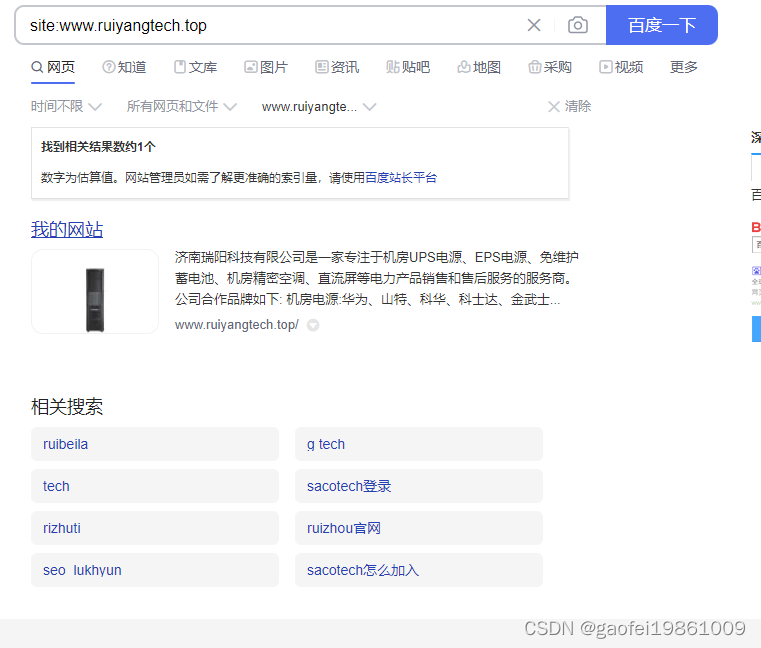Go to the 贴吧 tab
Viewport: 761px width, 648px height.
click(x=408, y=67)
